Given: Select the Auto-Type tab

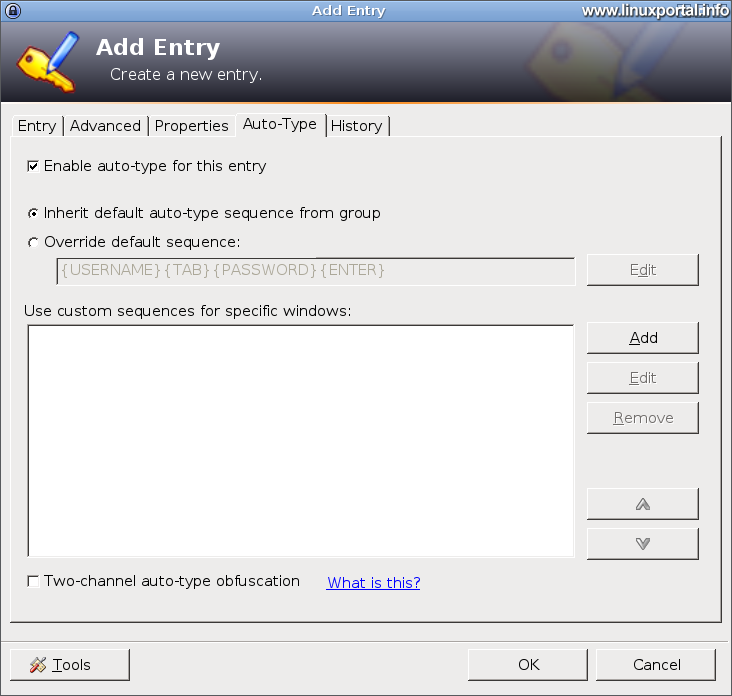Looking at the screenshot, I should tap(279, 124).
